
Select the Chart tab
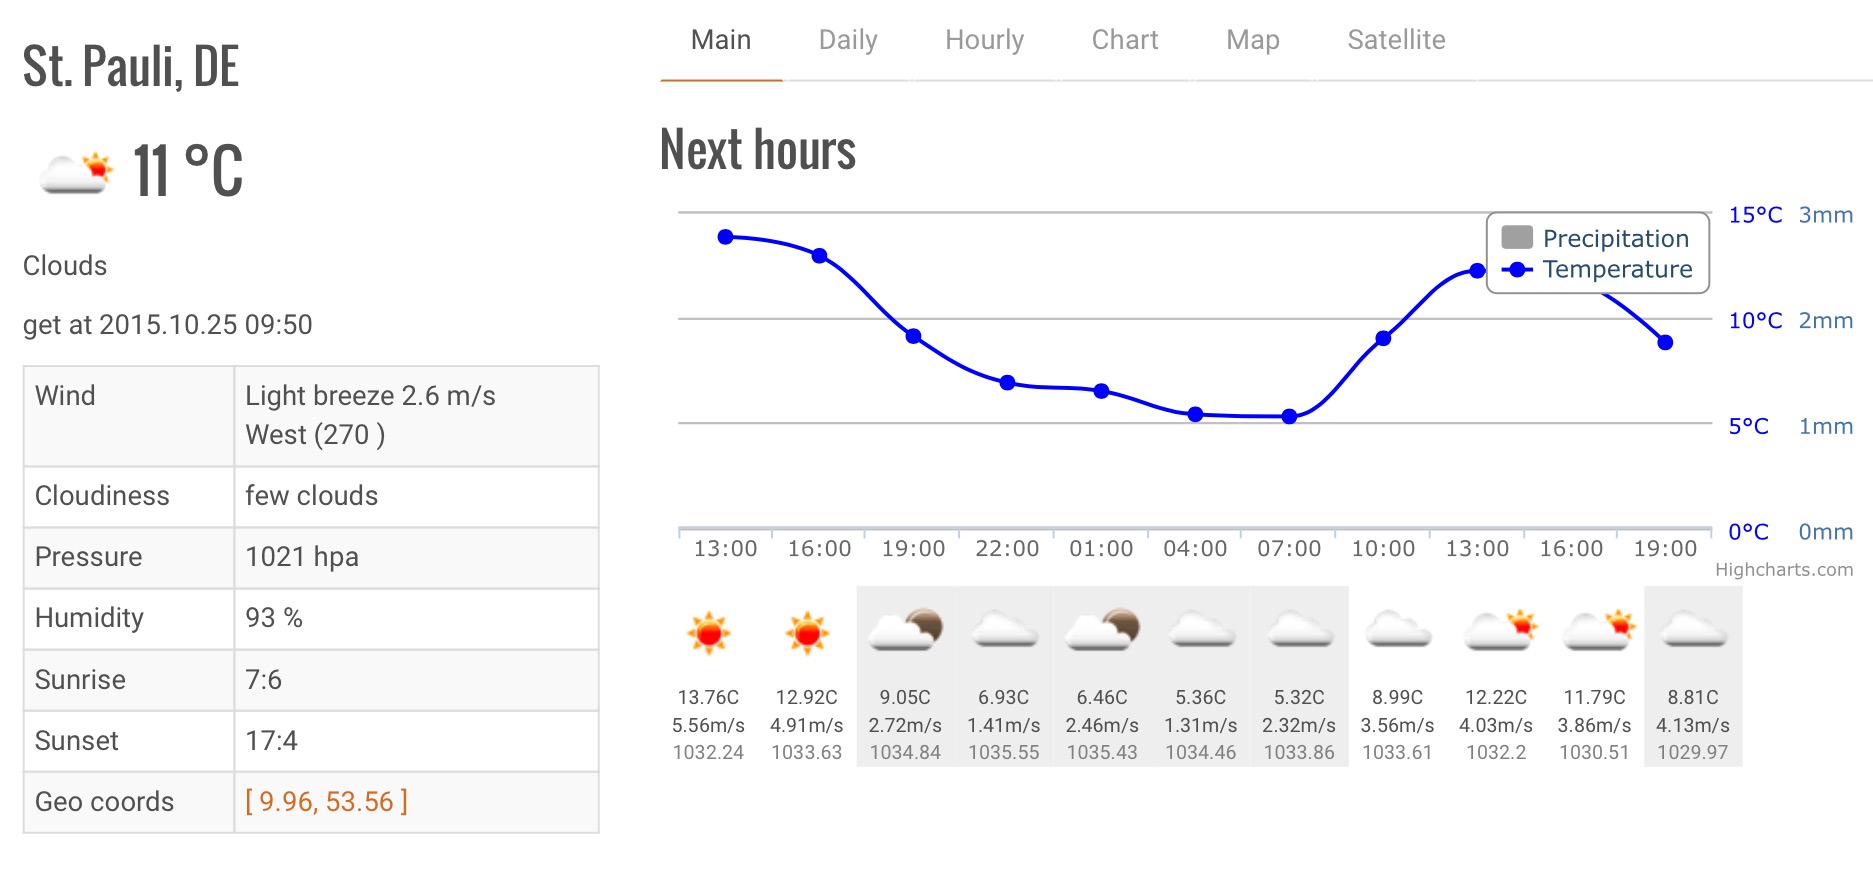(x=1125, y=40)
